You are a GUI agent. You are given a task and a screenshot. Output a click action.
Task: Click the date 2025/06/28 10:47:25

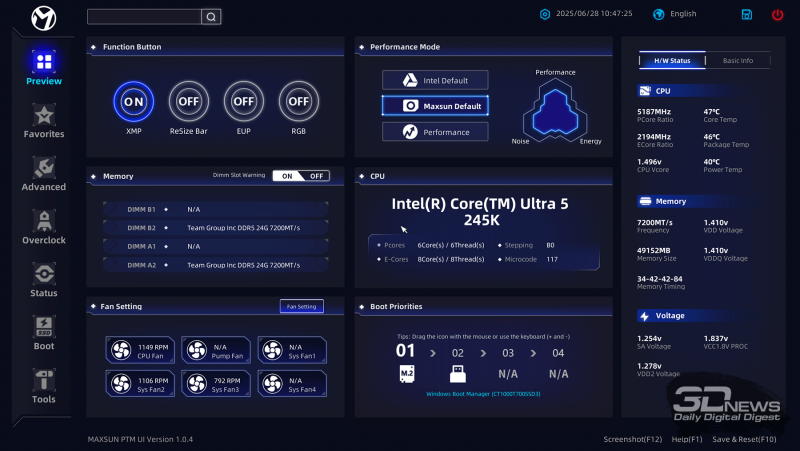(594, 14)
